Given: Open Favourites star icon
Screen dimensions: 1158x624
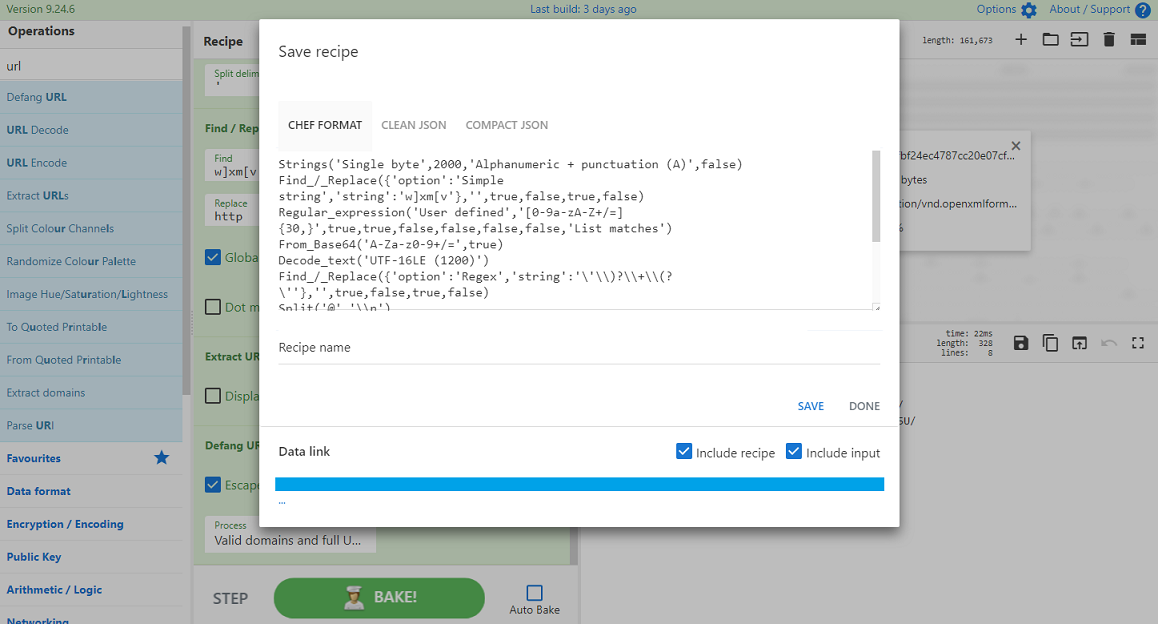Looking at the screenshot, I should coord(161,458).
